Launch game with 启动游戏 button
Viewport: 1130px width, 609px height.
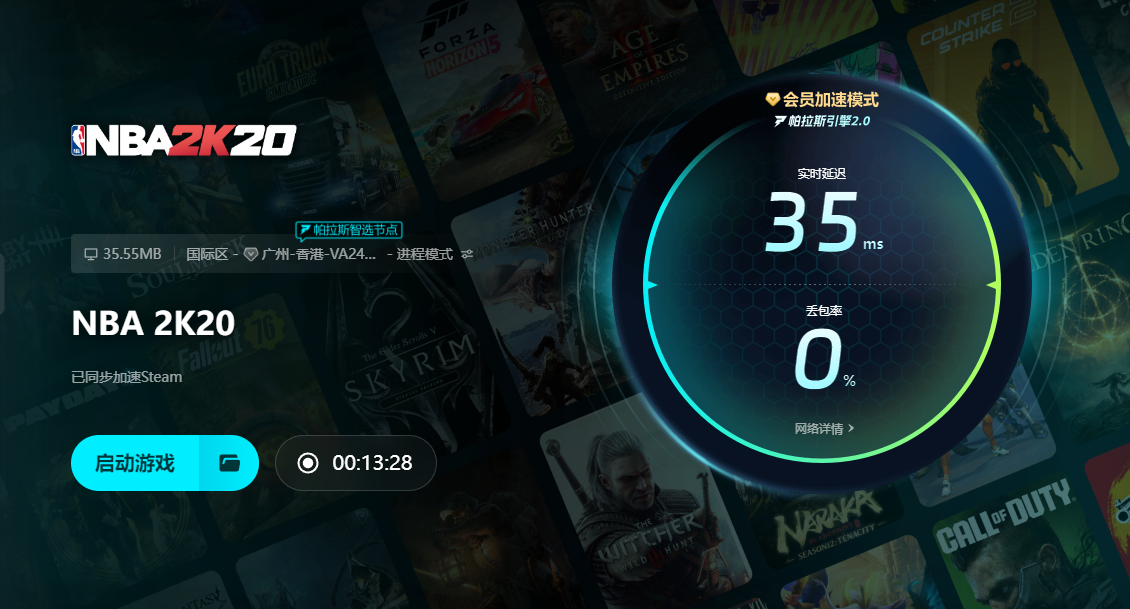[135, 463]
